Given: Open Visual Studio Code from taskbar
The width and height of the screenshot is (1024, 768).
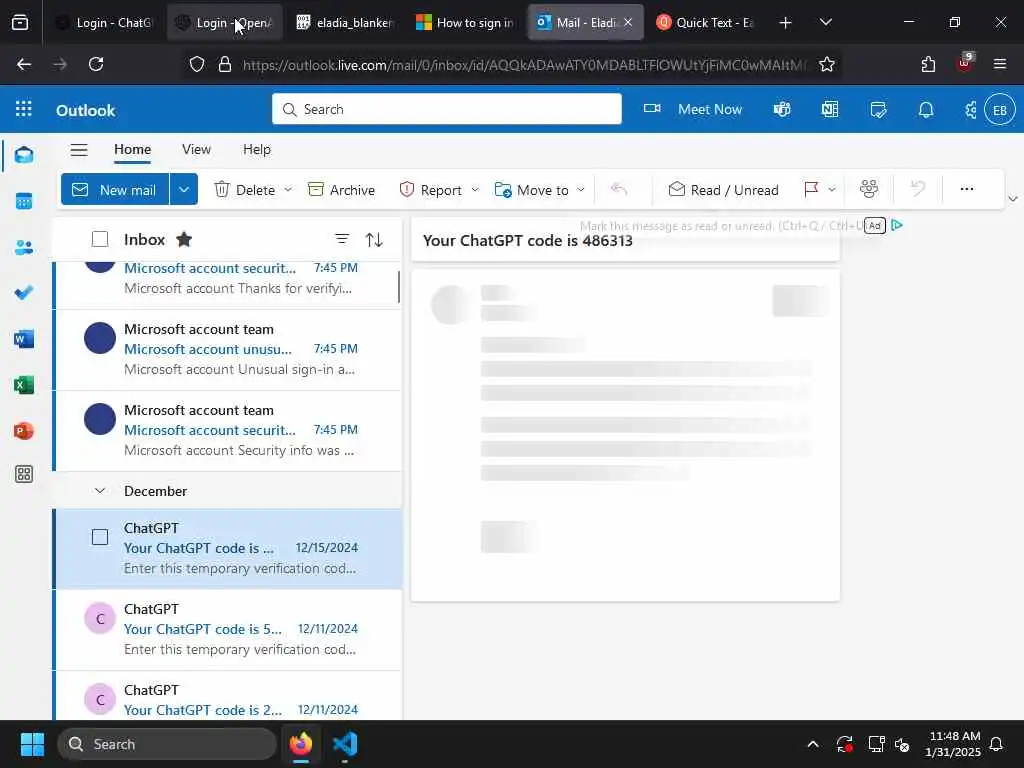Looking at the screenshot, I should (345, 744).
